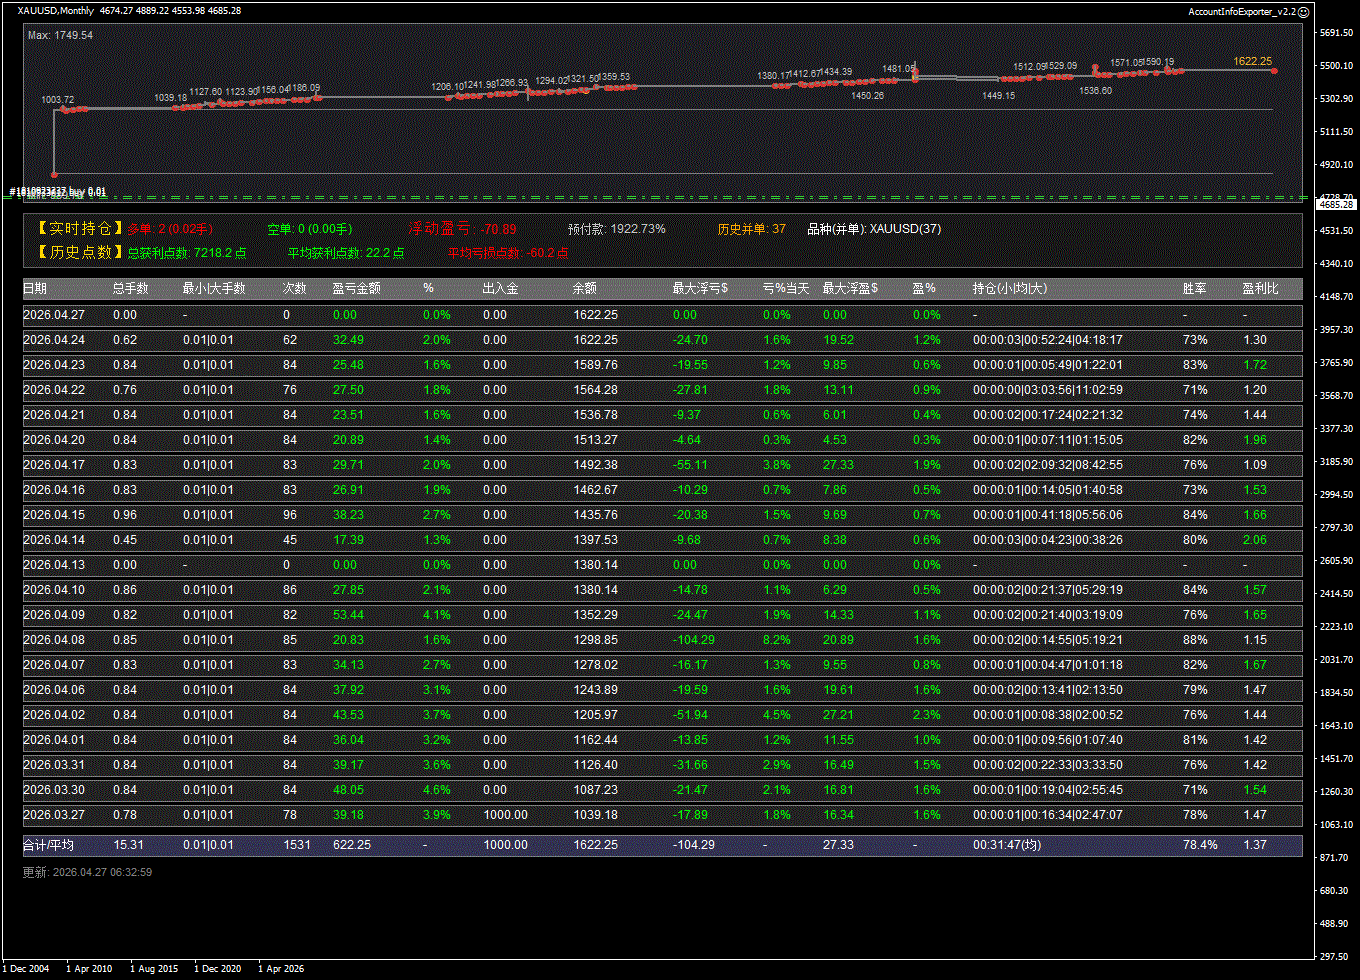Click the 胜率 column header
This screenshot has width=1360, height=980.
coord(1194,289)
